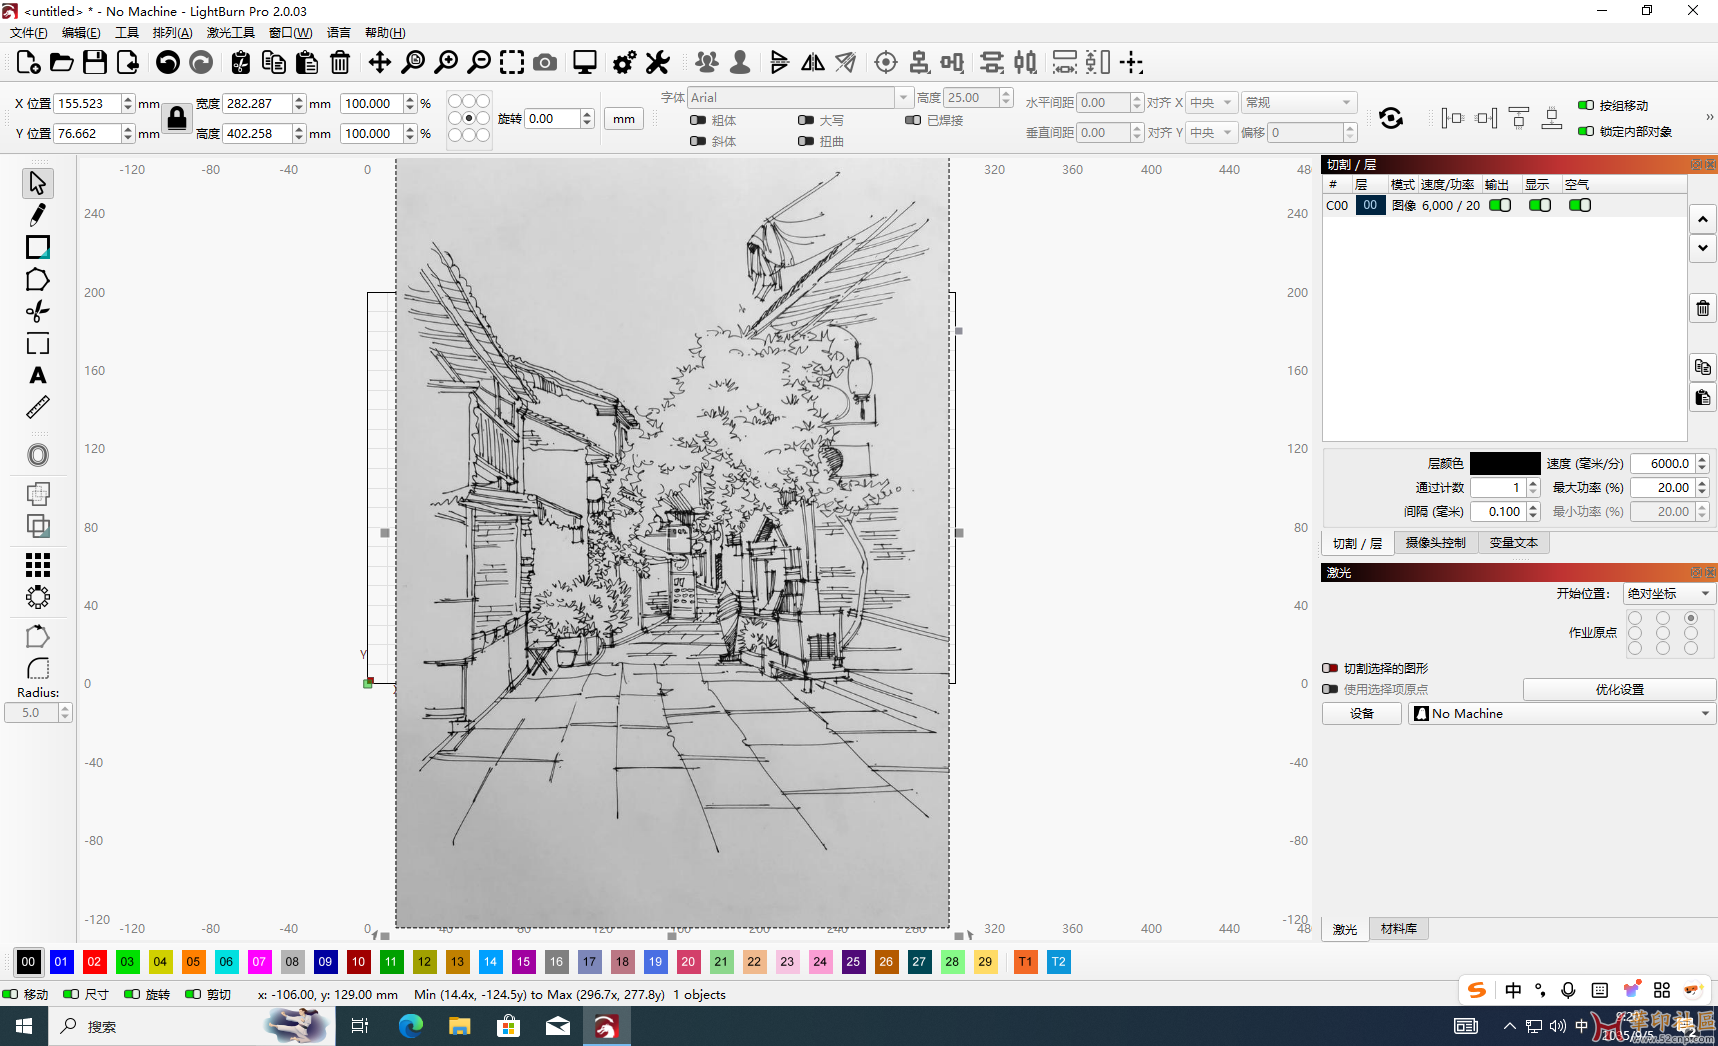Screen dimensions: 1718x1046
Task: Open the Align X dropdown
Action: [x=1212, y=102]
